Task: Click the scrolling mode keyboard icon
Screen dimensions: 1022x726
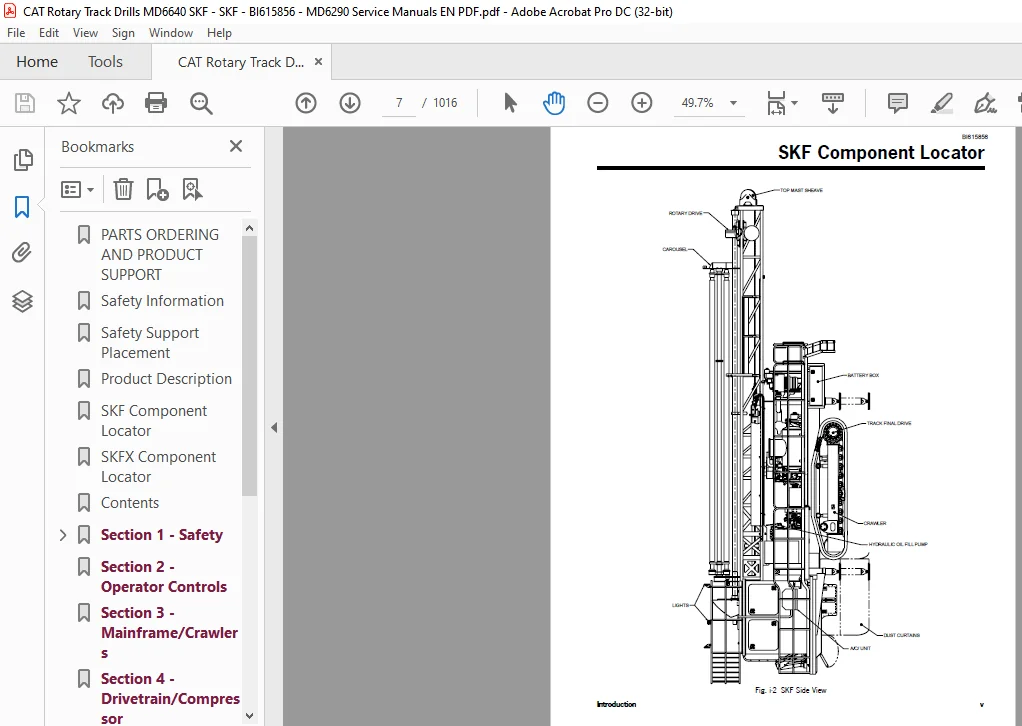Action: tap(832, 103)
